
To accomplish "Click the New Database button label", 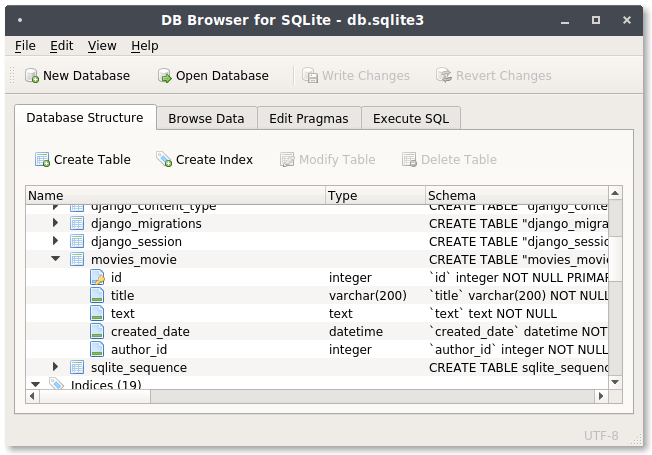I will [x=86, y=76].
